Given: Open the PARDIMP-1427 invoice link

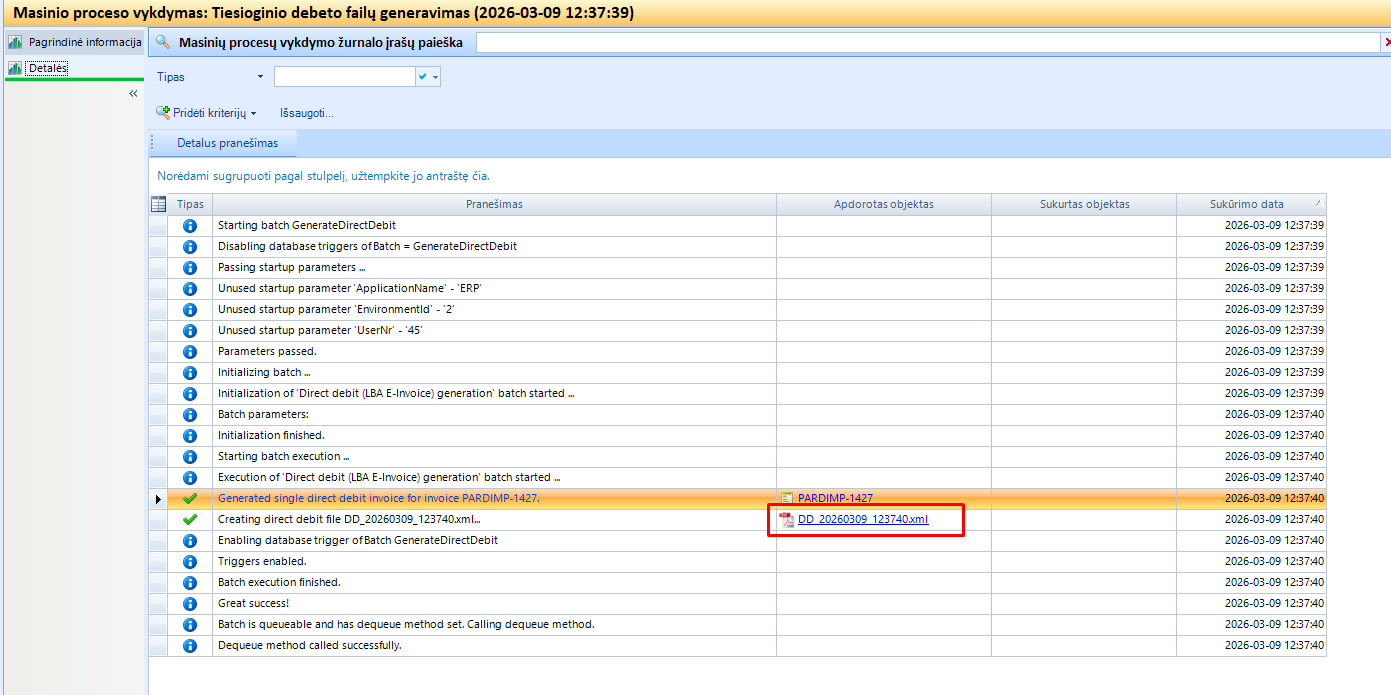Looking at the screenshot, I should pyautogui.click(x=835, y=498).
